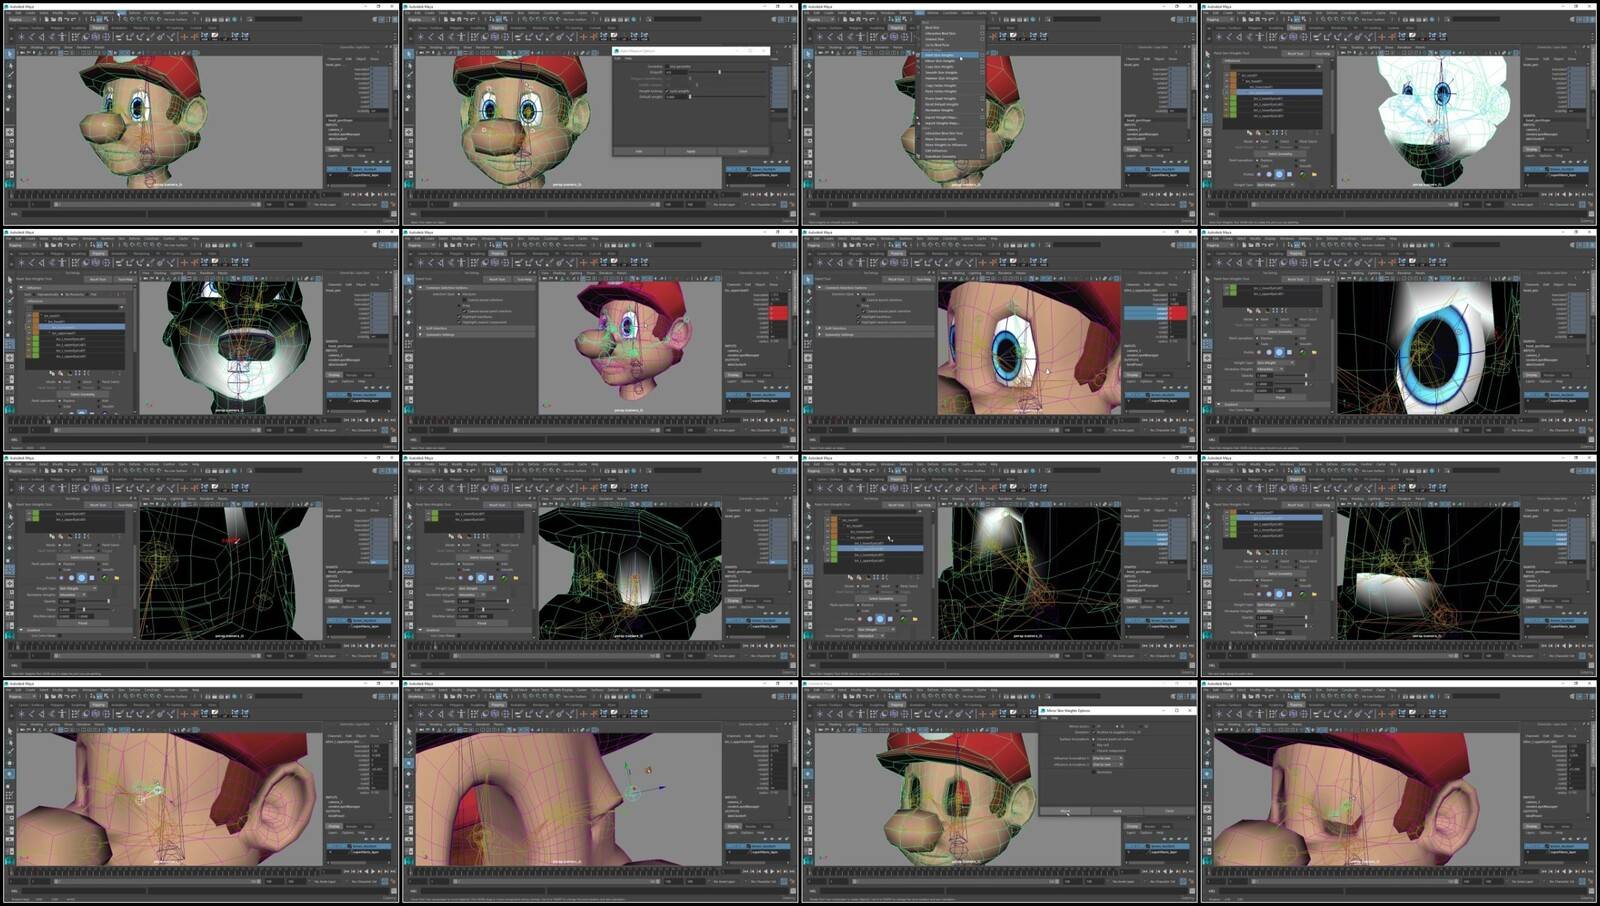Viewport: 1600px width, 906px height.
Task: Choose Paint Skin Weights in the open Skin menu
Action: coord(940,55)
